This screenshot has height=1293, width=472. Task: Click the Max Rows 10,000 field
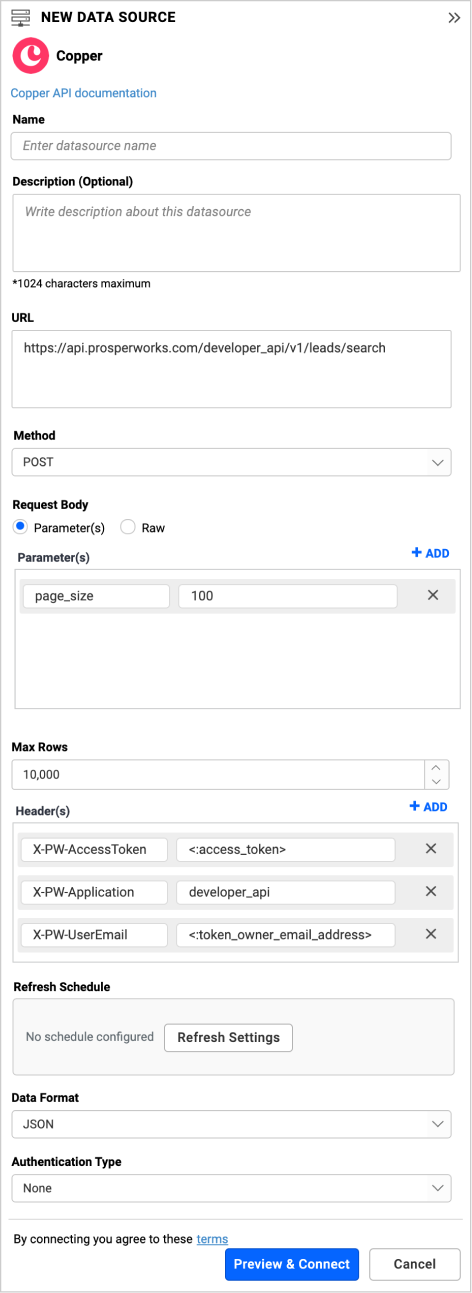(x=218, y=774)
